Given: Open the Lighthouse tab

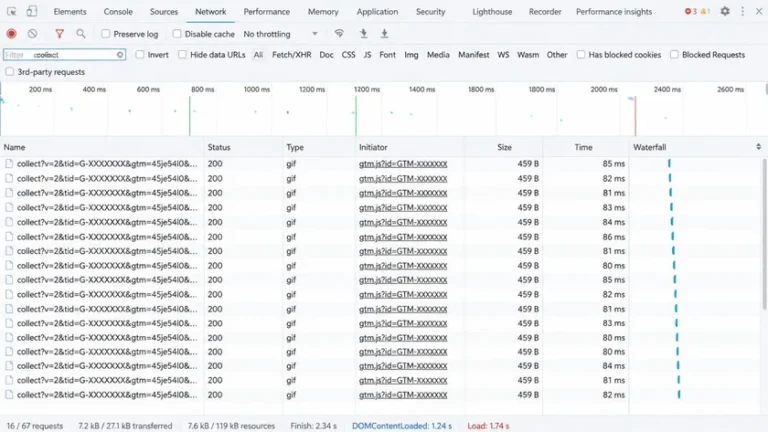Looking at the screenshot, I should point(492,11).
